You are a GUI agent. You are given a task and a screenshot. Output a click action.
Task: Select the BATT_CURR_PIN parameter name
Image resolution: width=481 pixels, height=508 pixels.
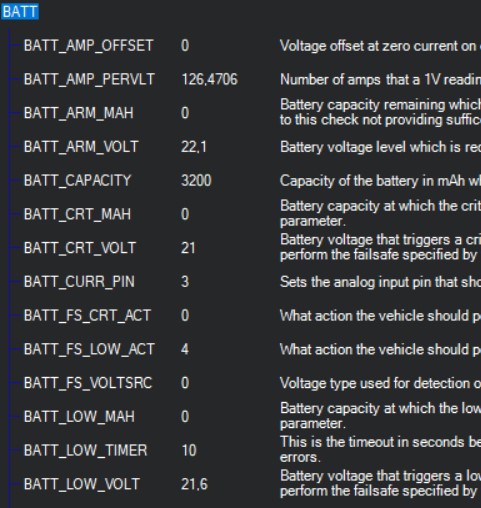pos(79,282)
